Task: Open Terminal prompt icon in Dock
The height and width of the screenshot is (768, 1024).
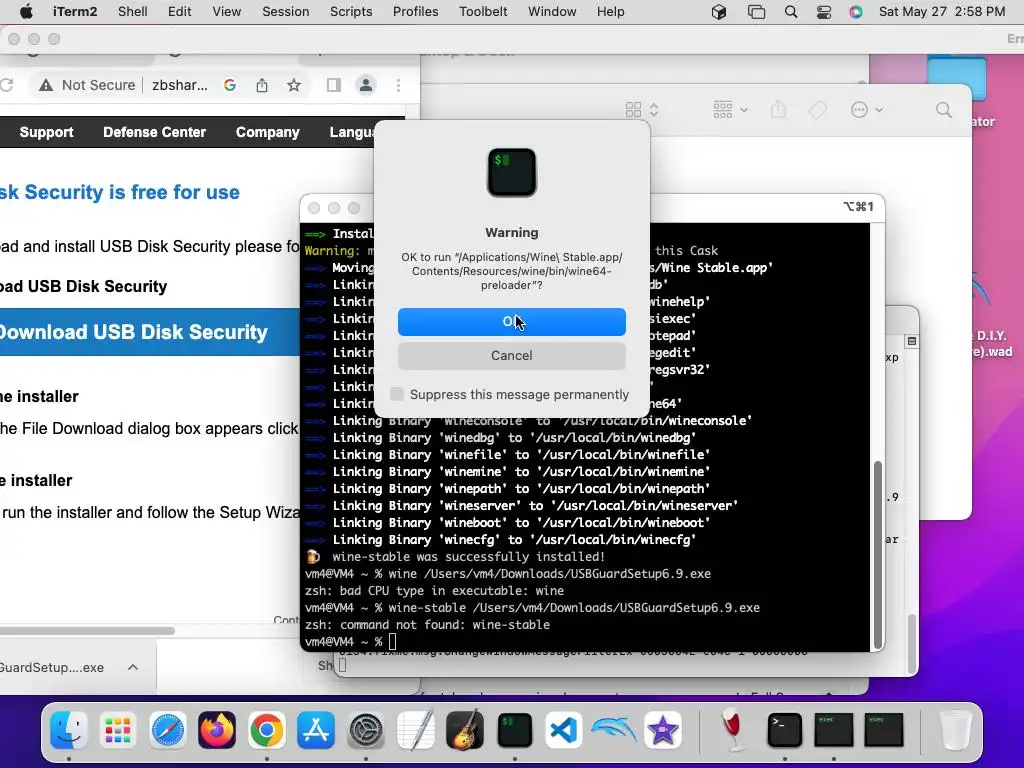Action: coord(784,730)
